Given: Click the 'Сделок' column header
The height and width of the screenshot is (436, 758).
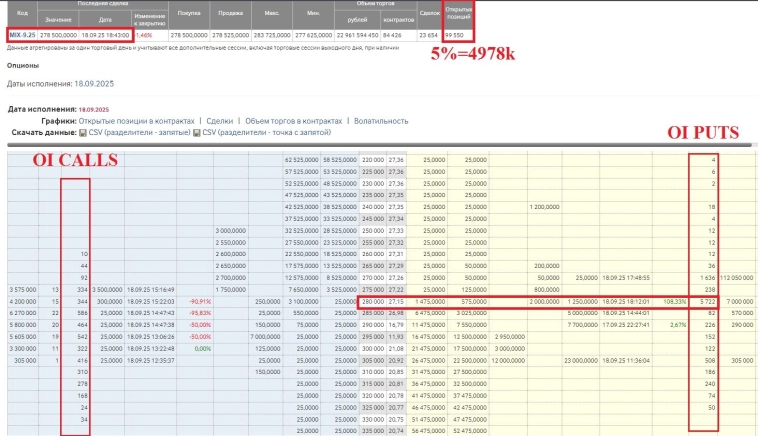Looking at the screenshot, I should point(429,13).
